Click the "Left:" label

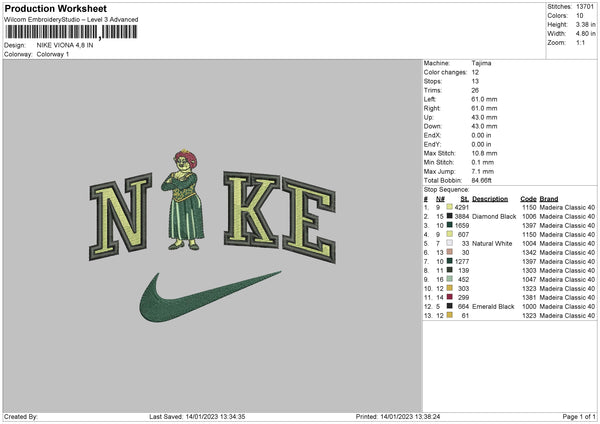(x=430, y=99)
